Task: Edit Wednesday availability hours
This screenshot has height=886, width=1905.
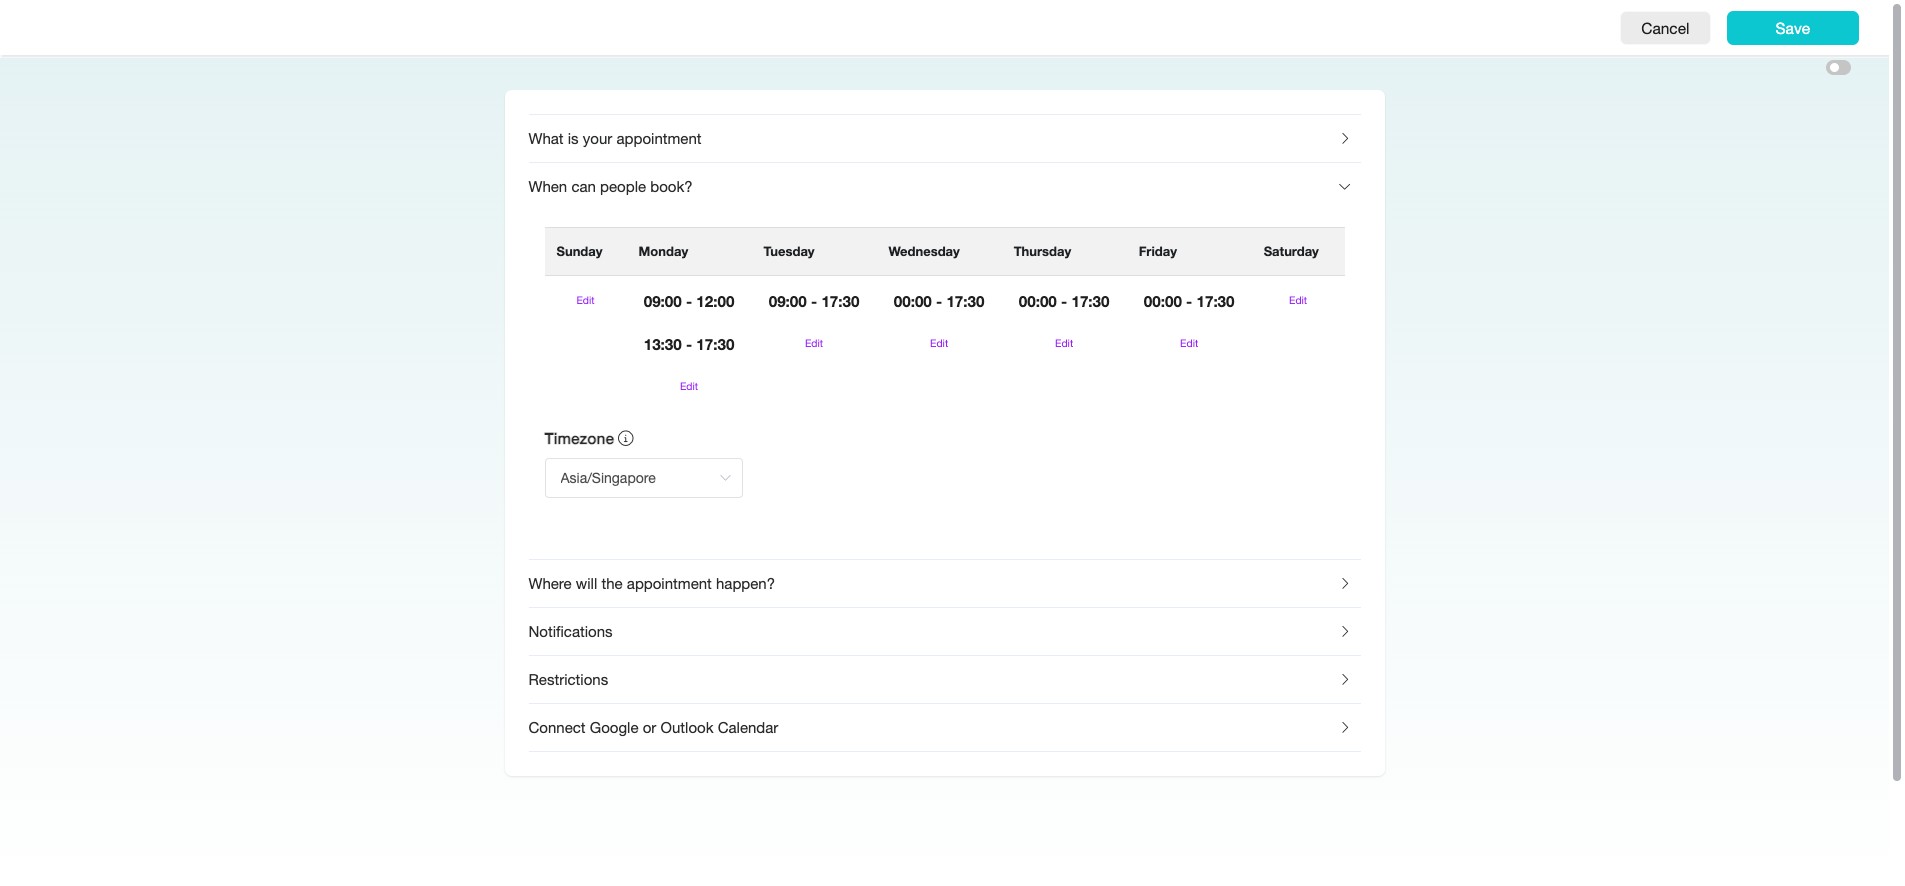Action: click(x=939, y=343)
